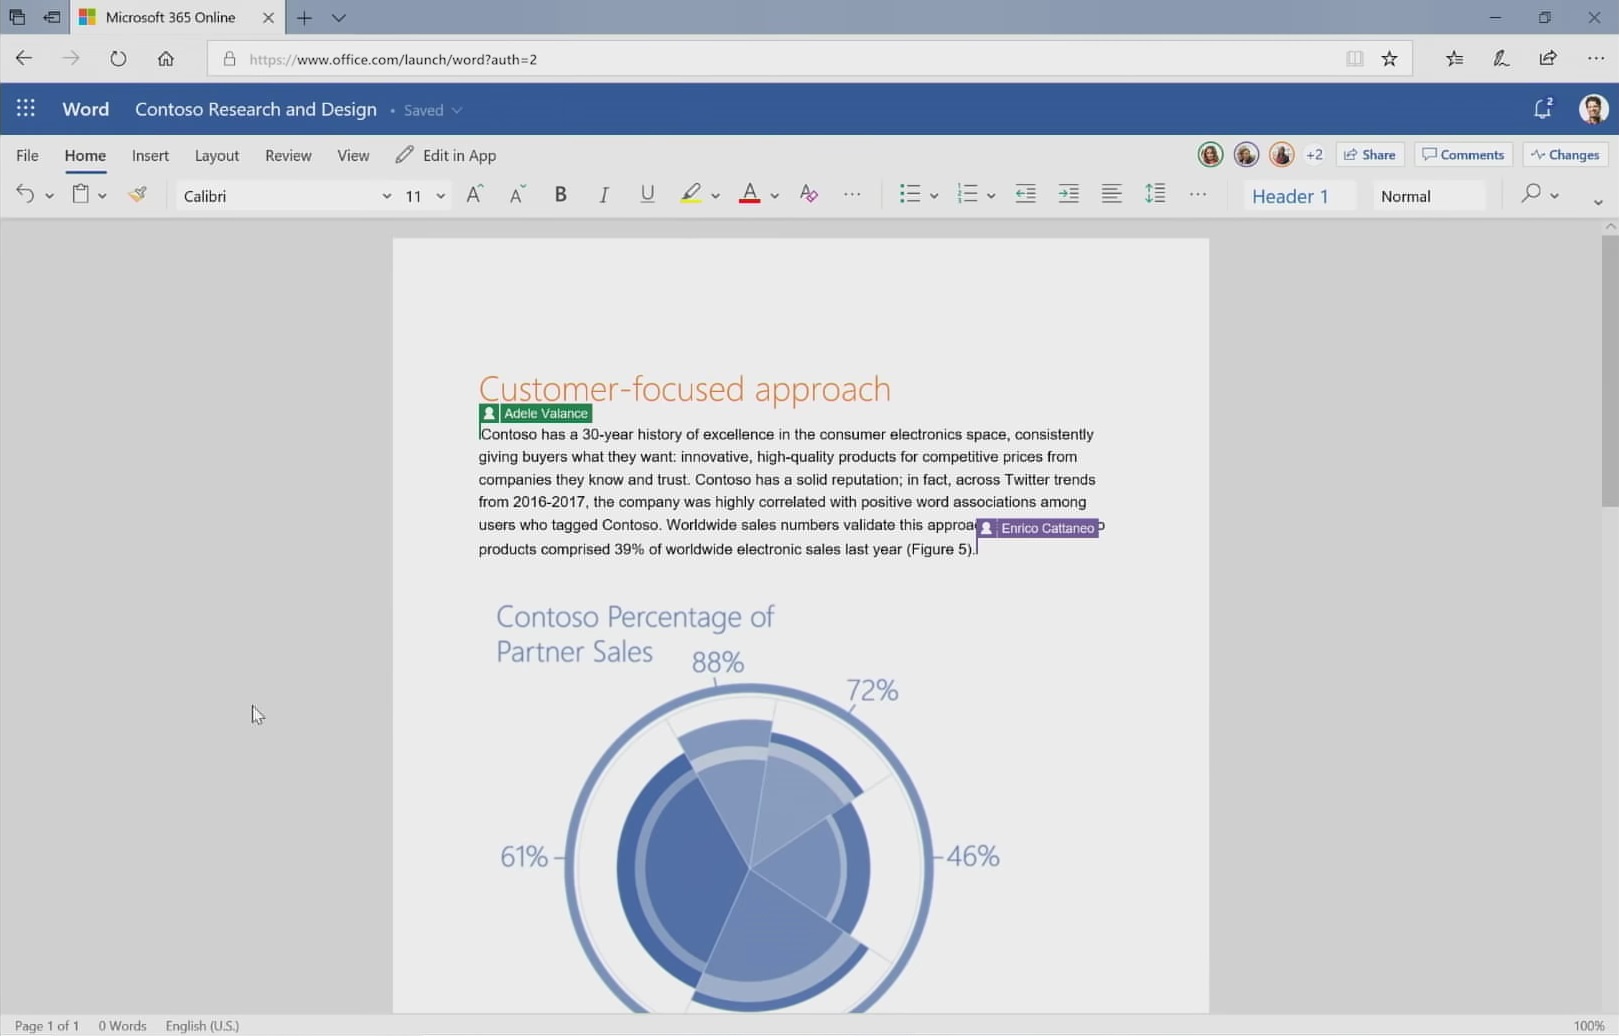Switch to the Insert tab
This screenshot has width=1619, height=1036.
[x=150, y=155]
